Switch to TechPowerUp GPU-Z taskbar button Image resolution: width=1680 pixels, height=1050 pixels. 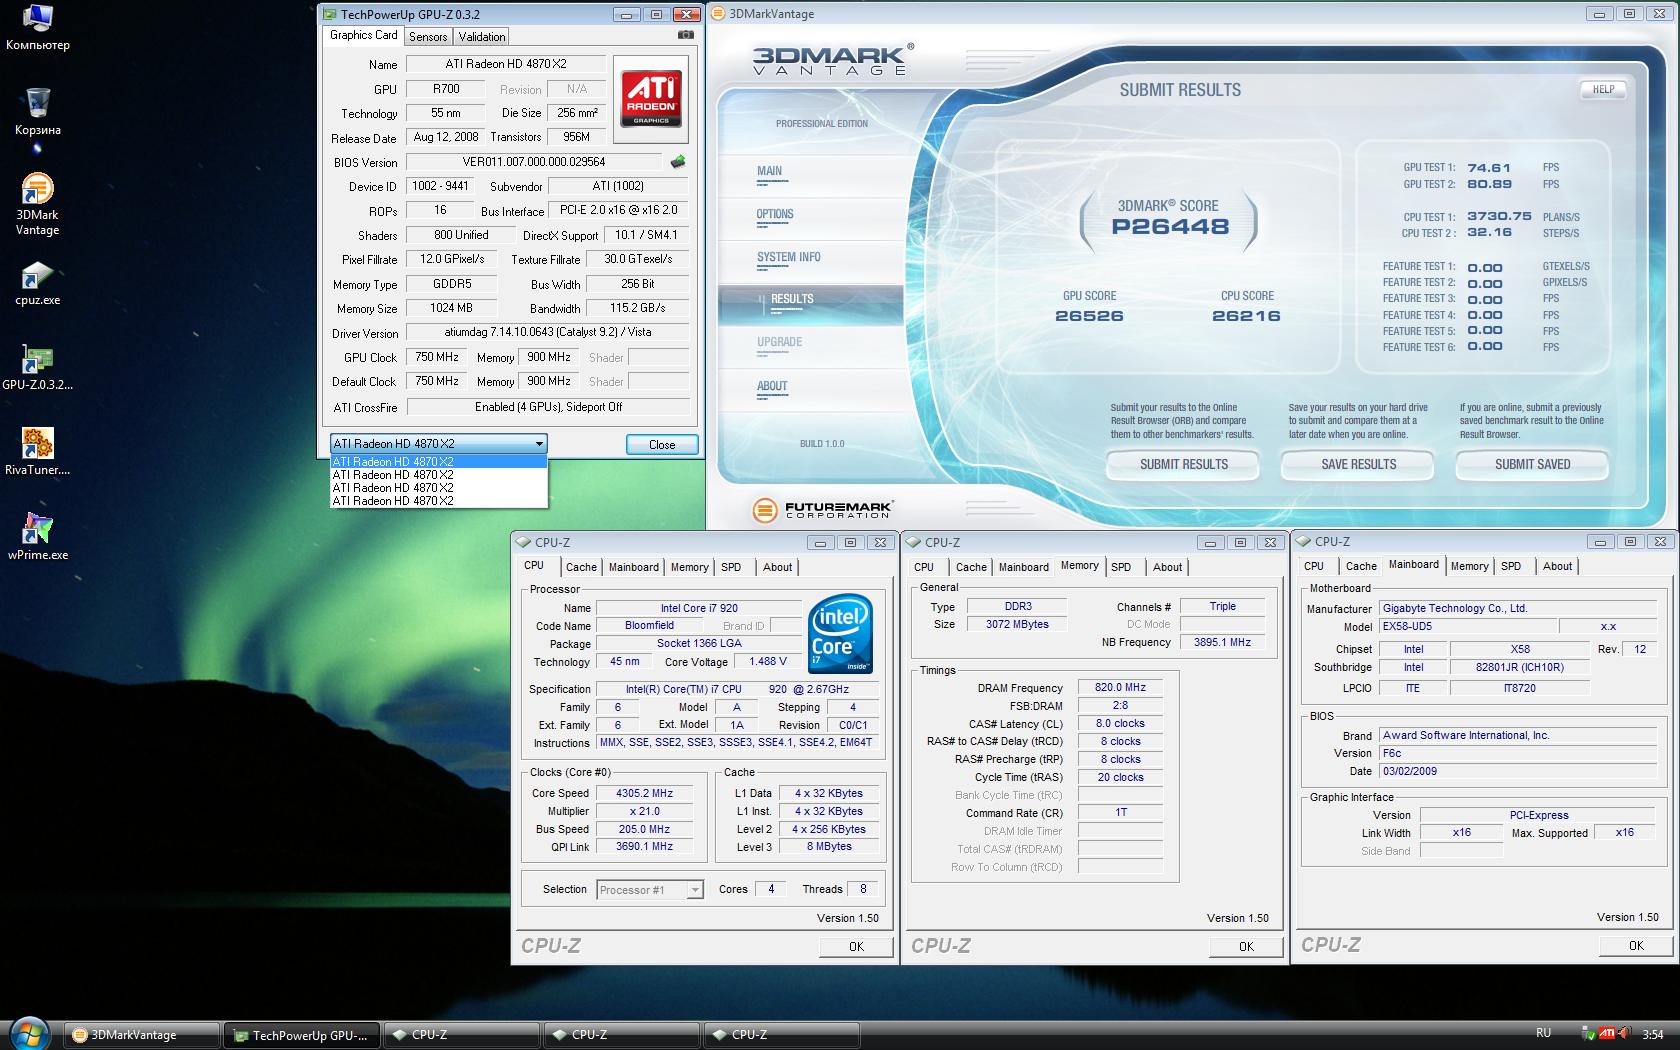(302, 1035)
